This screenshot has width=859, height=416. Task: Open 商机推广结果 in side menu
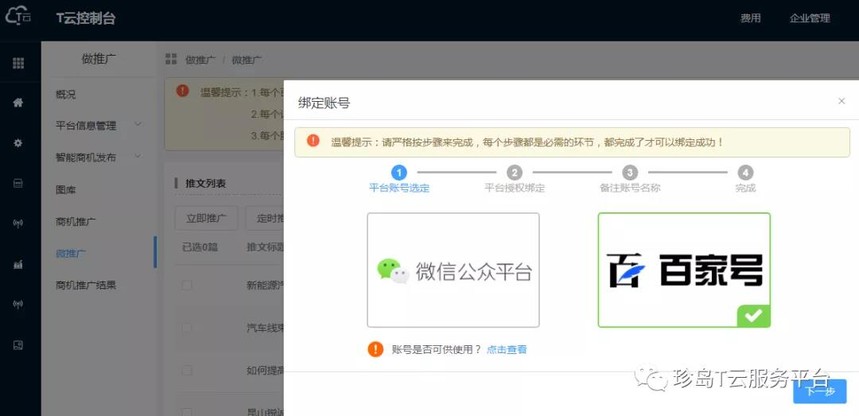point(85,285)
